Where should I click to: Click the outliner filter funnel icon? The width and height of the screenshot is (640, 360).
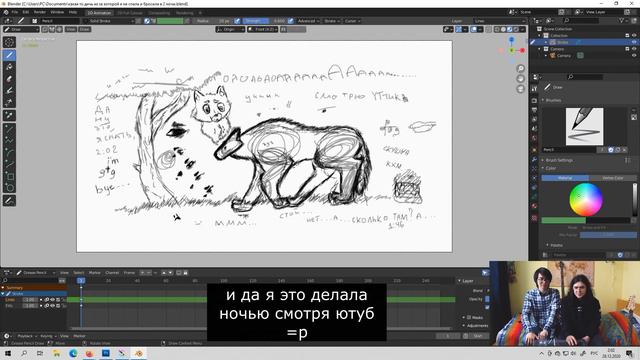(622, 20)
